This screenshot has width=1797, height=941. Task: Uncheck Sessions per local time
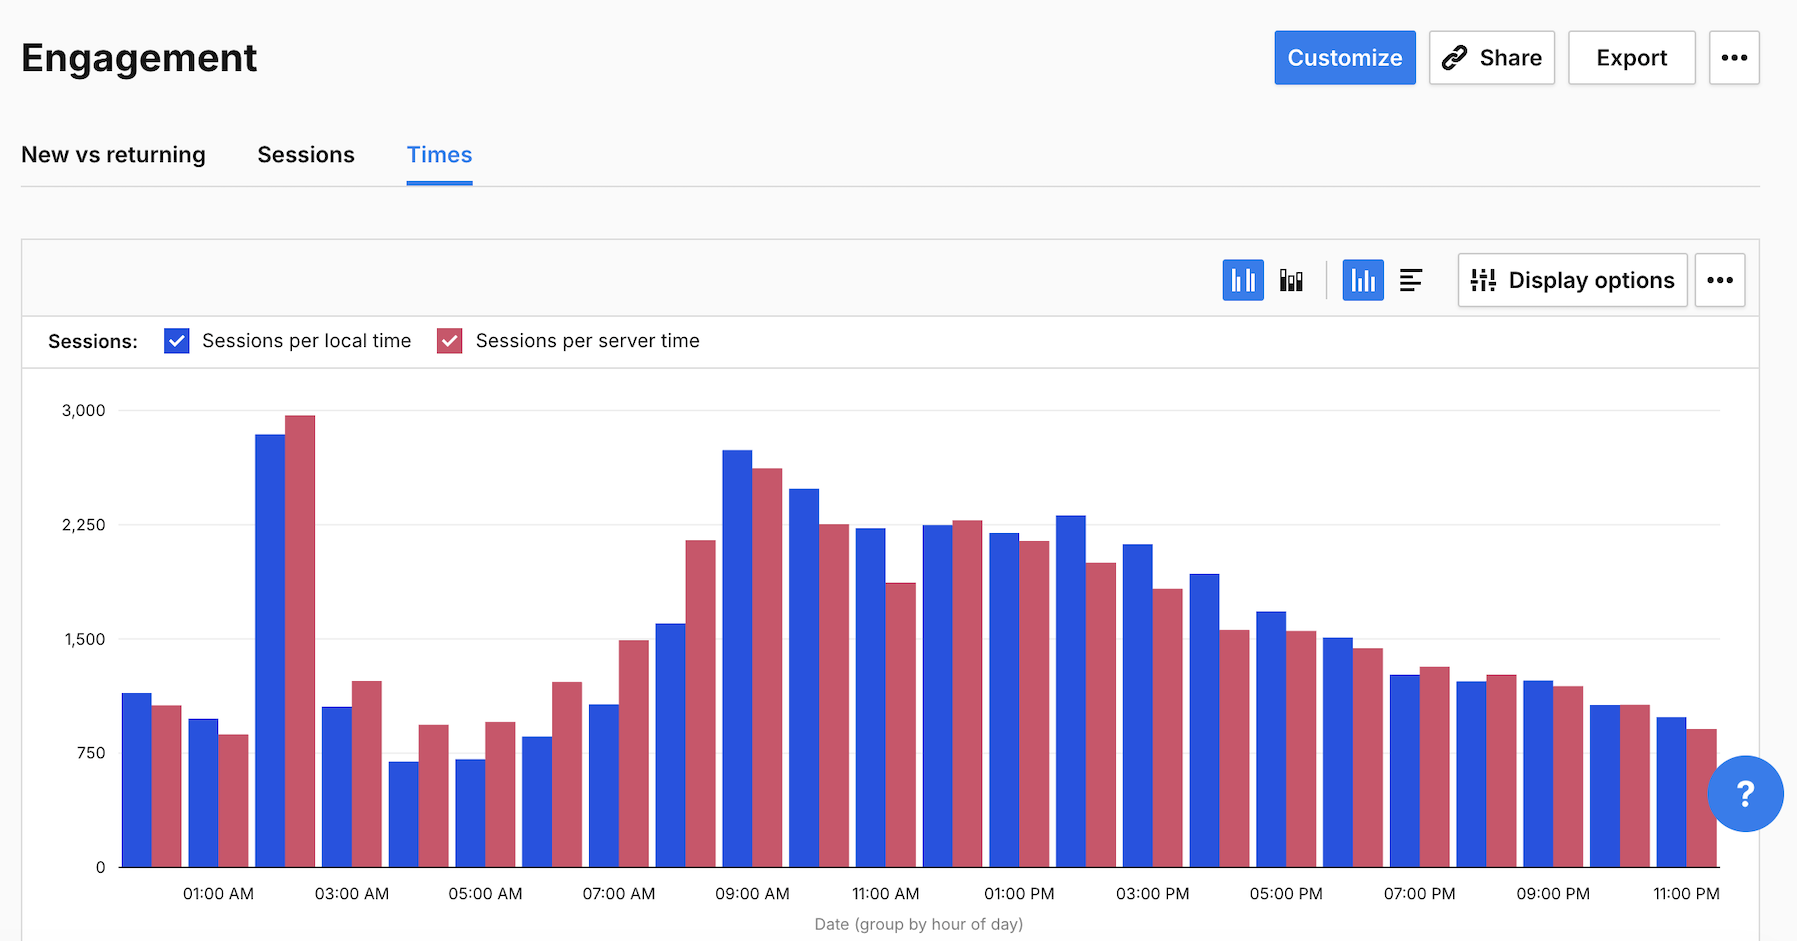177,341
